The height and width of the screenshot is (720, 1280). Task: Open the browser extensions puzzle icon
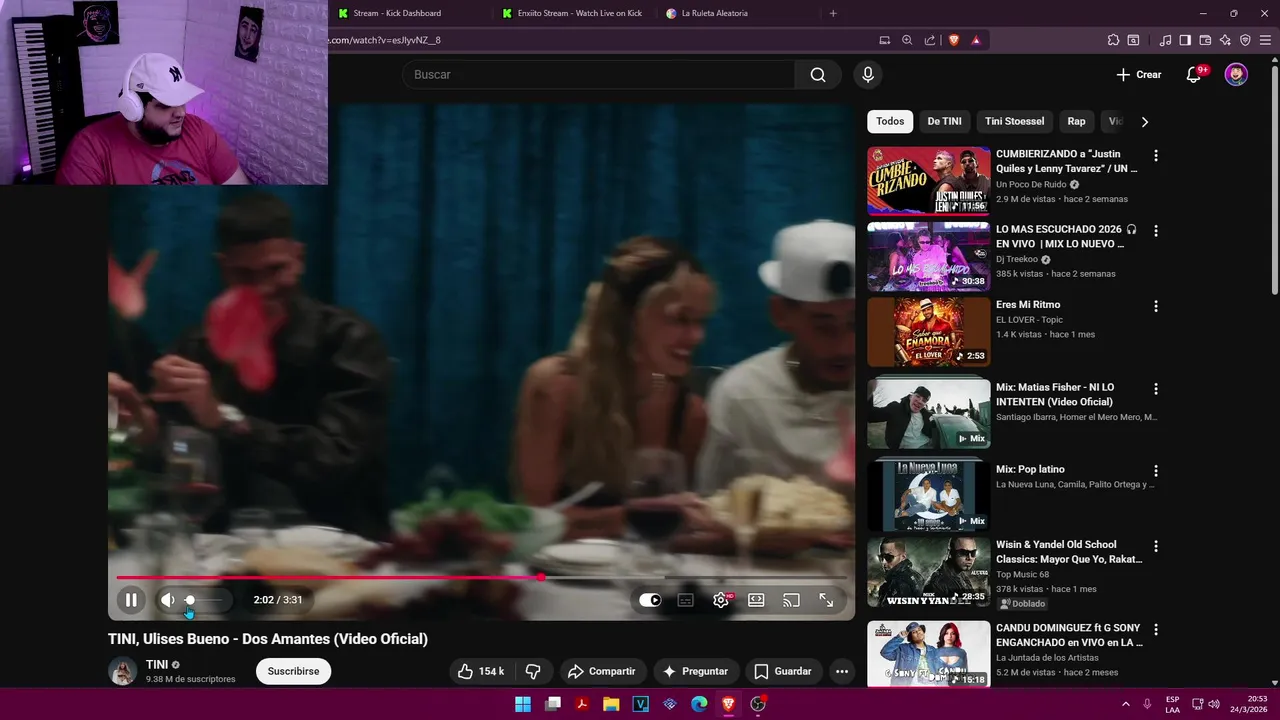pos(1113,40)
